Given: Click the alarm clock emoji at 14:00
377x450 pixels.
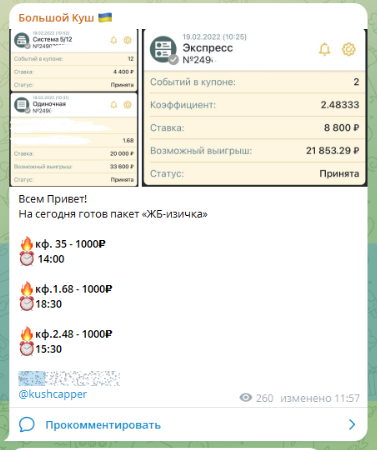Looking at the screenshot, I should coord(27,259).
